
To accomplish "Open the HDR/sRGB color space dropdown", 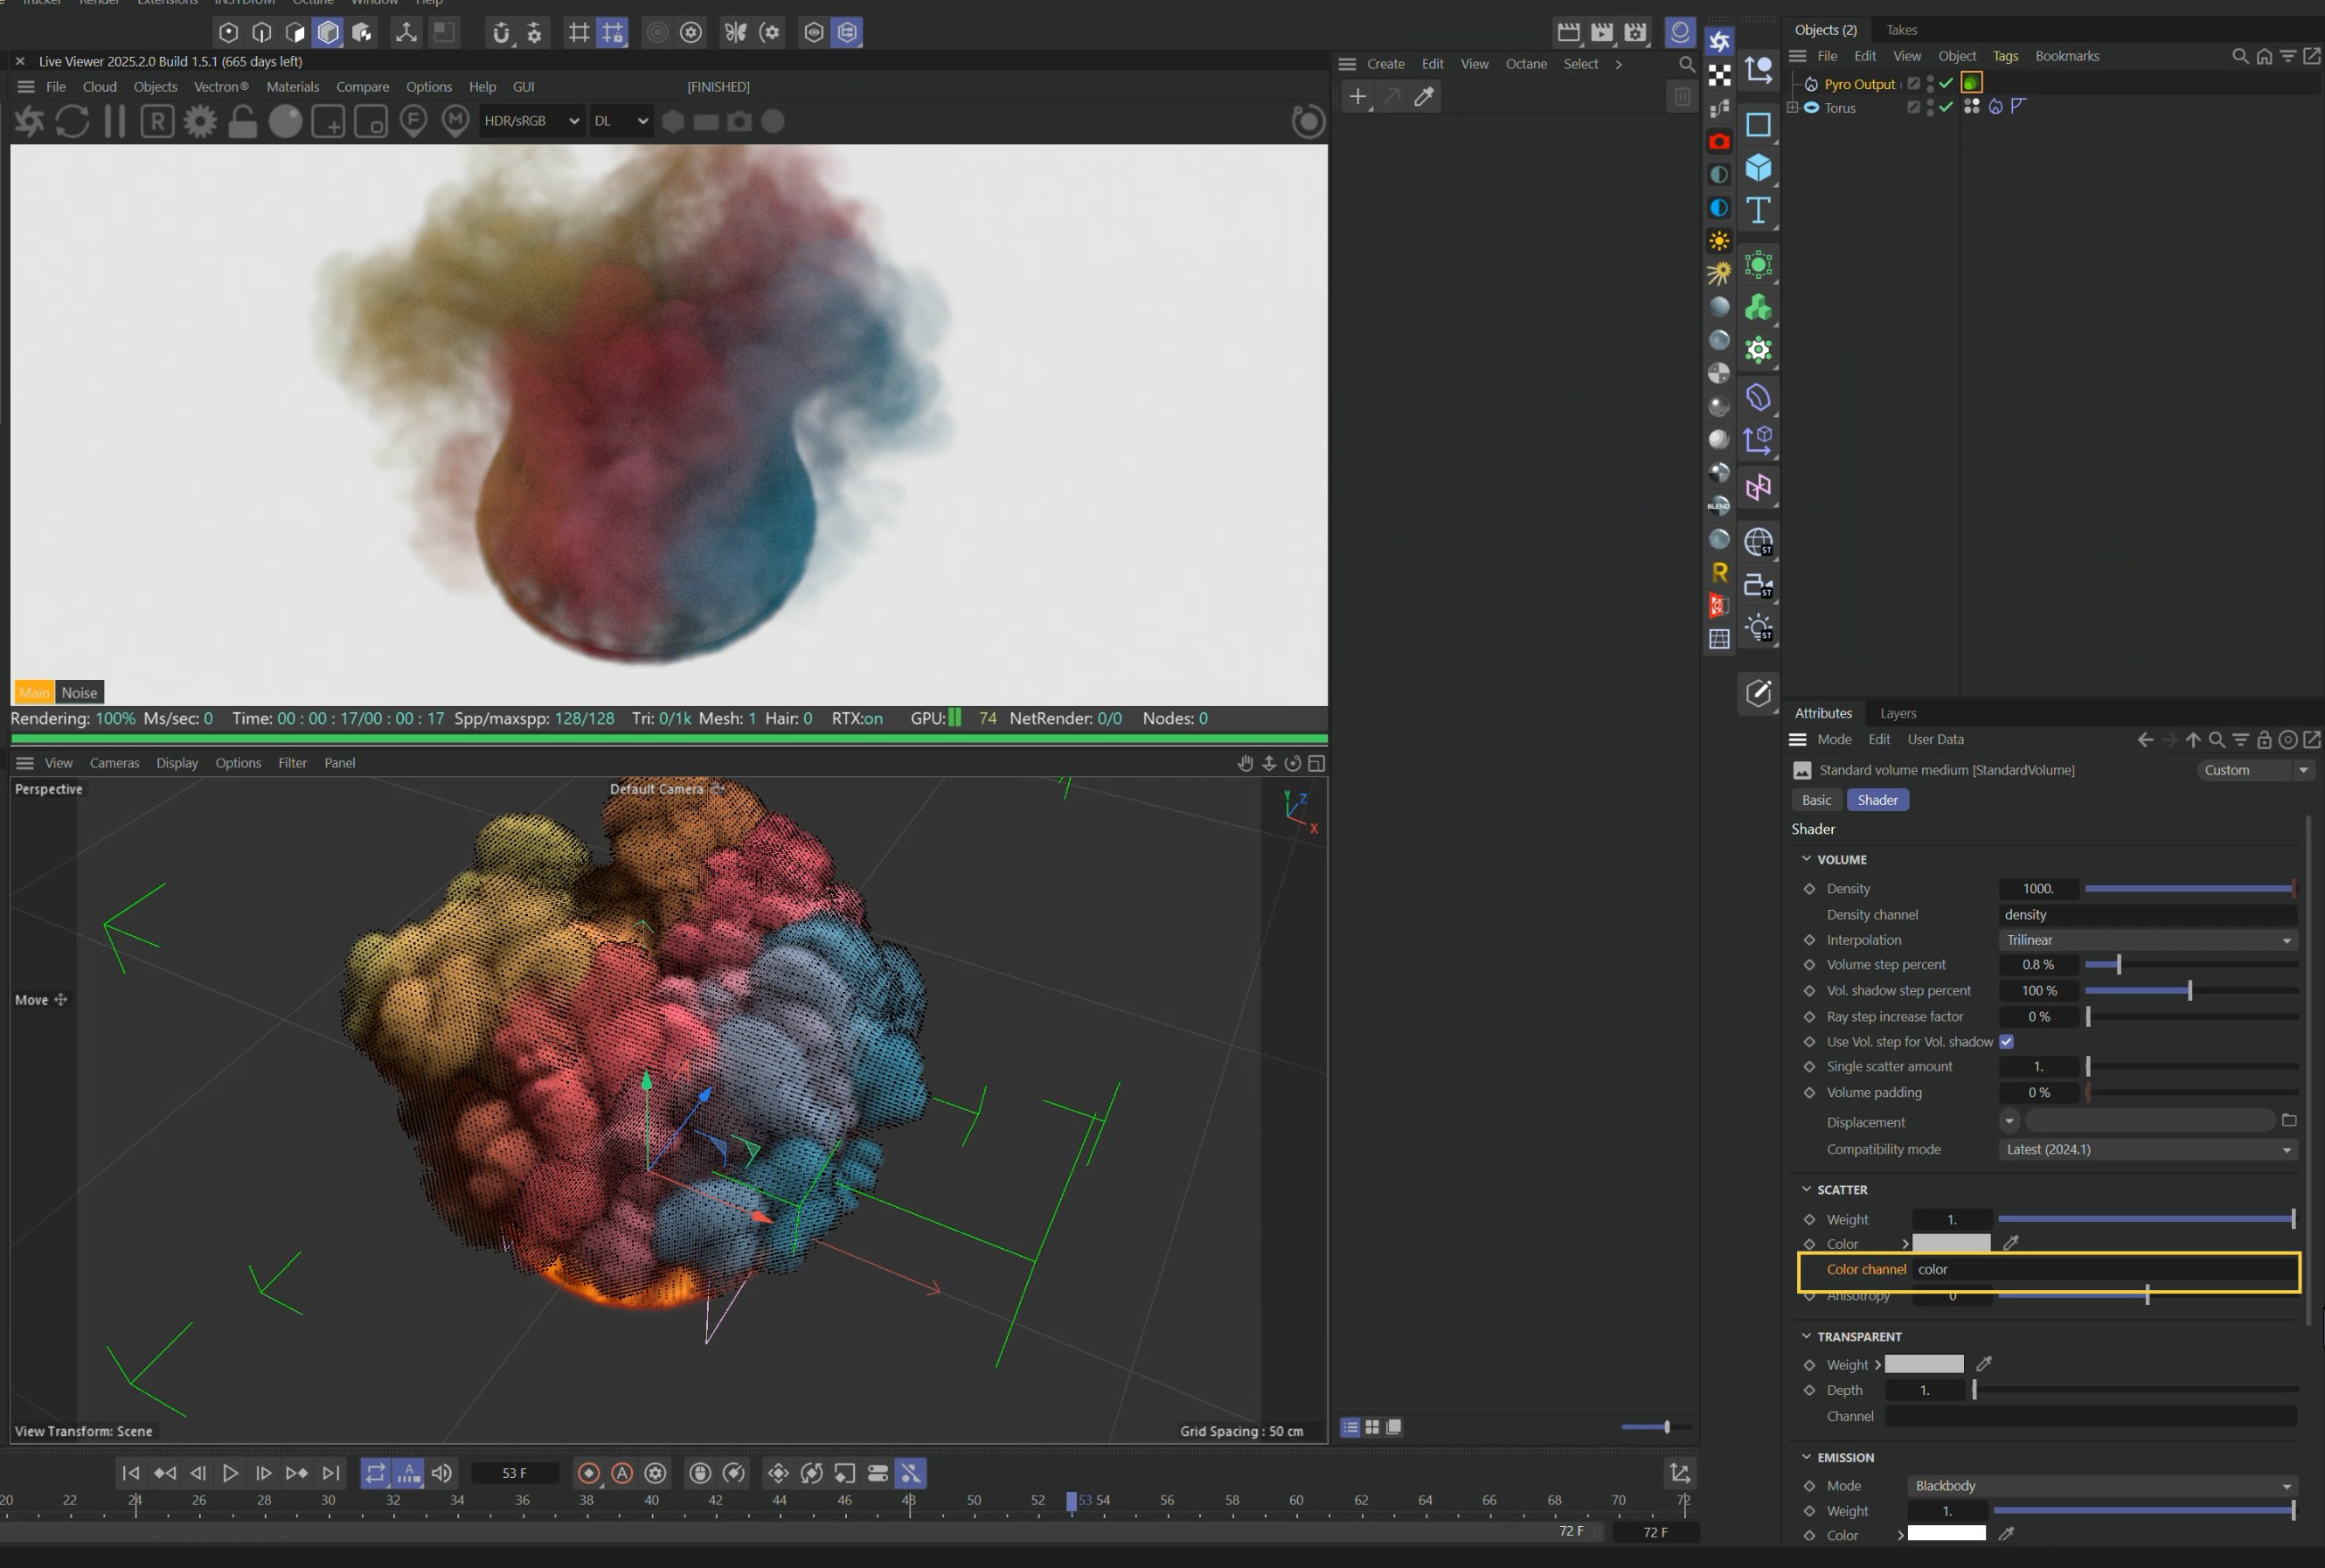I will (531, 121).
